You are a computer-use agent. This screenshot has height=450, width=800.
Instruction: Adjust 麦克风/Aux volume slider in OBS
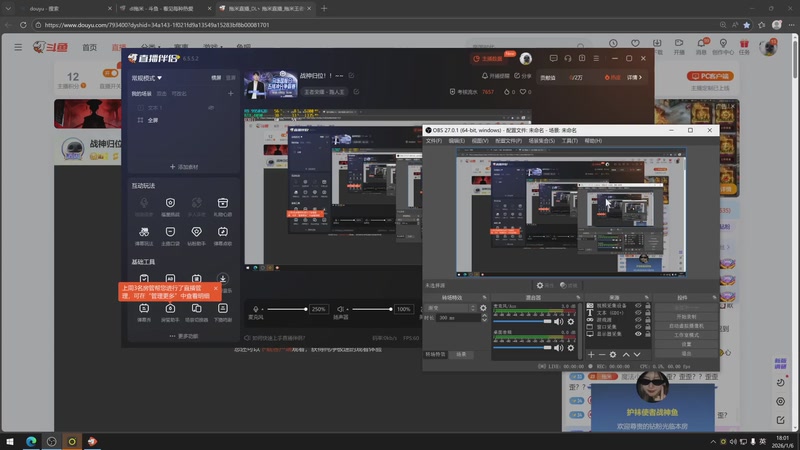[x=522, y=321]
